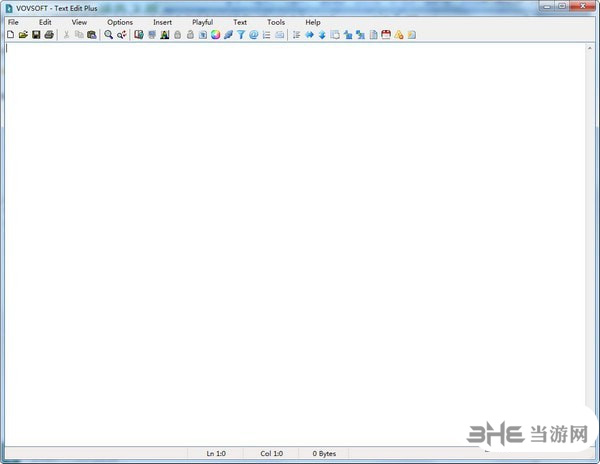Click the numbered list icon
This screenshot has height=464, width=600.
coord(267,35)
